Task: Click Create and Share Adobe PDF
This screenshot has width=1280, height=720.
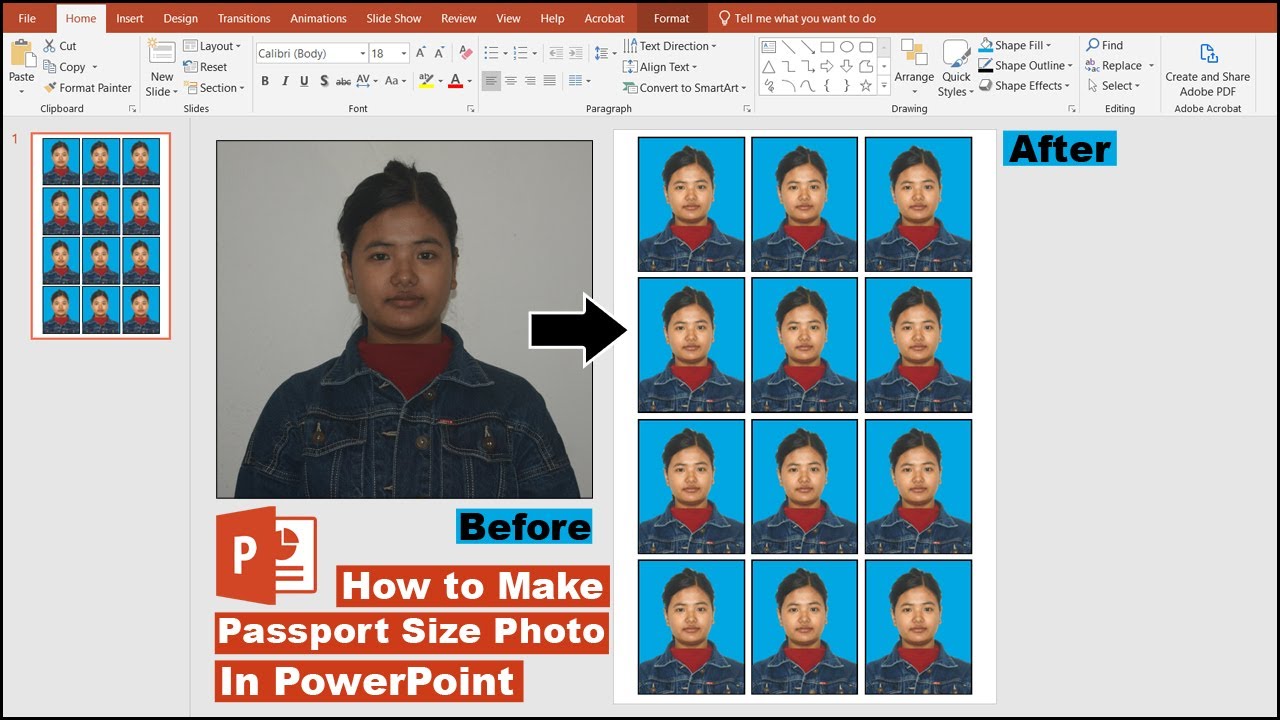Action: tap(1208, 69)
